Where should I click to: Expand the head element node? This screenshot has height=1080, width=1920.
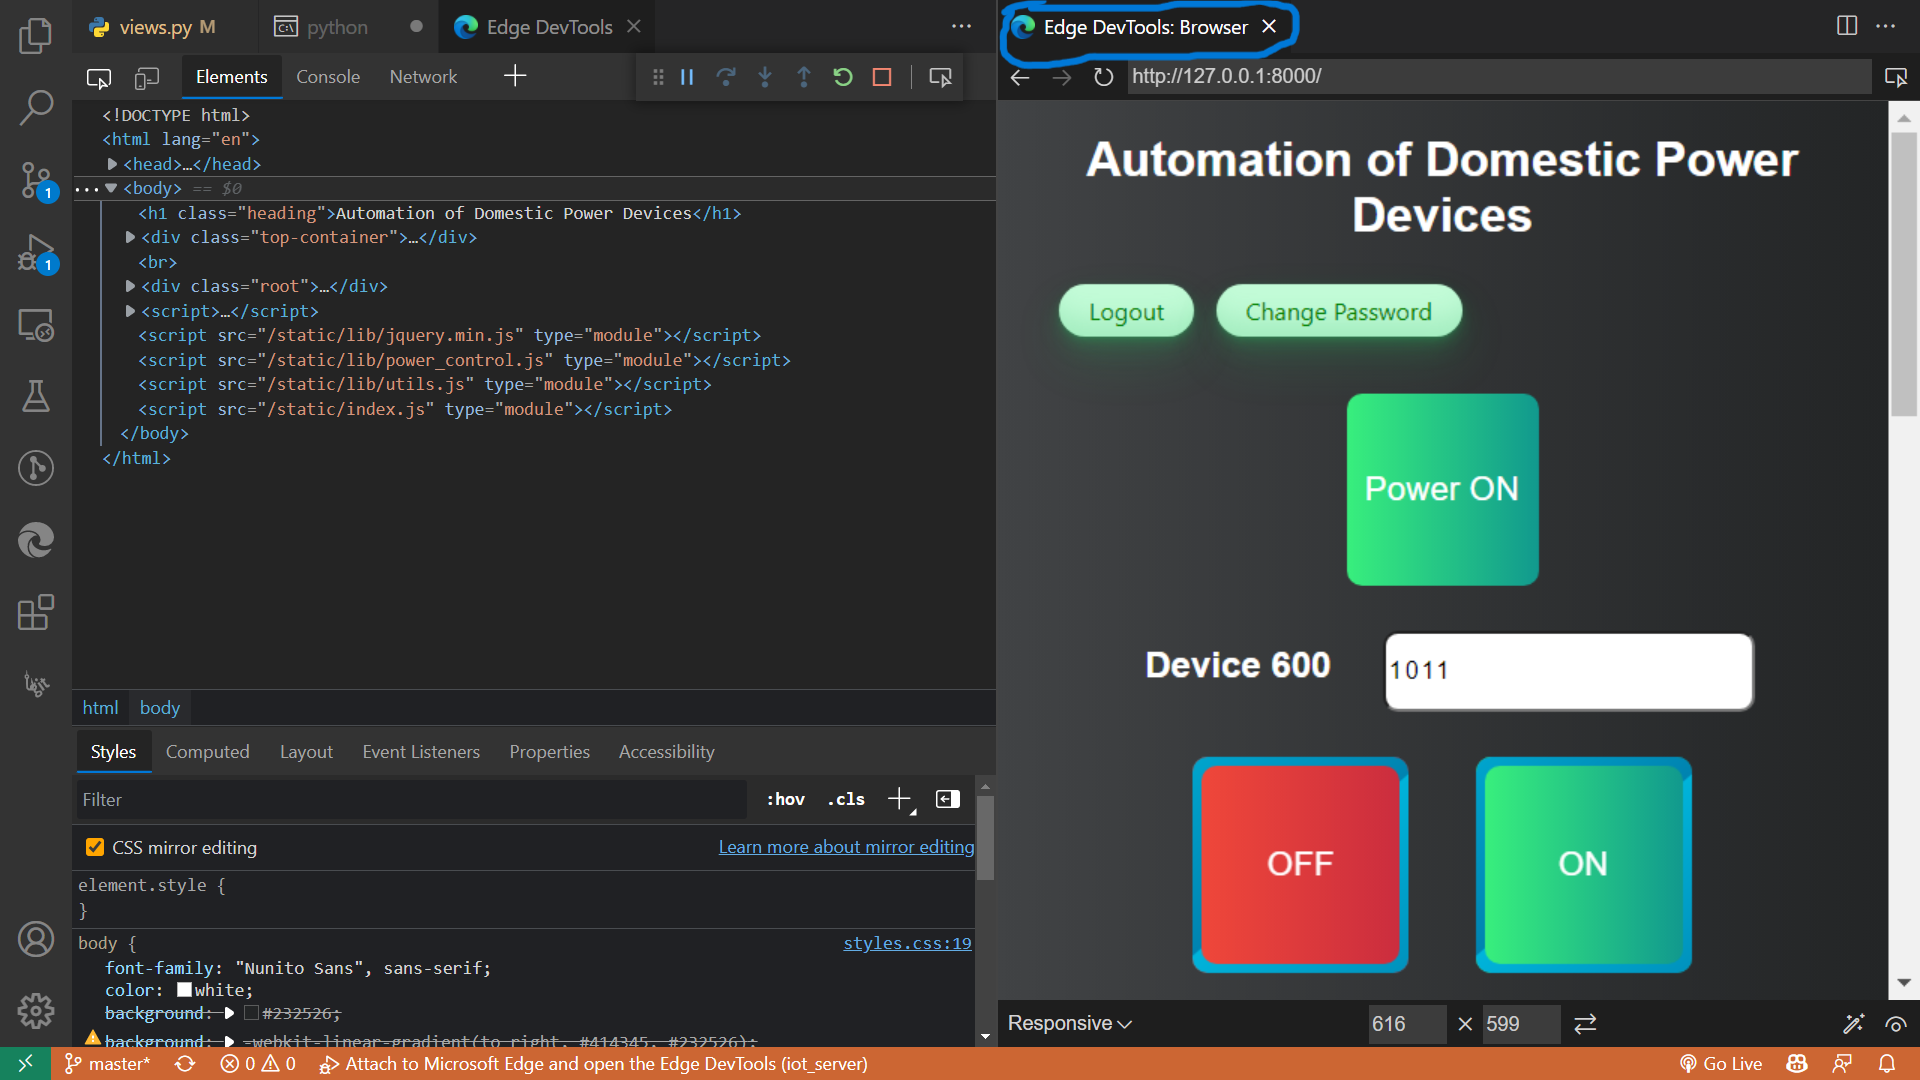(x=112, y=164)
